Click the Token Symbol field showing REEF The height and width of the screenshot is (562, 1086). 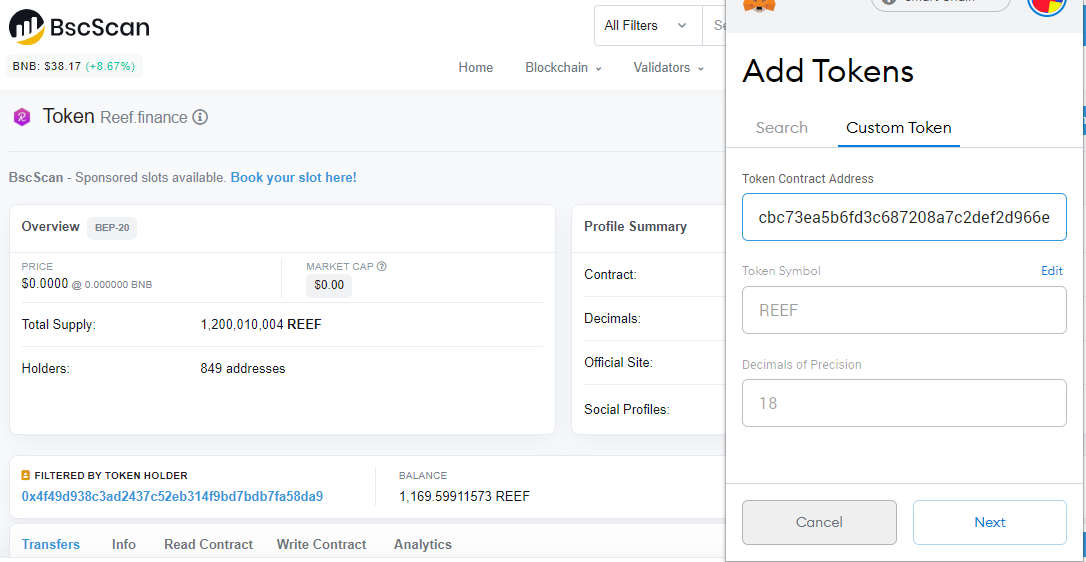905,310
